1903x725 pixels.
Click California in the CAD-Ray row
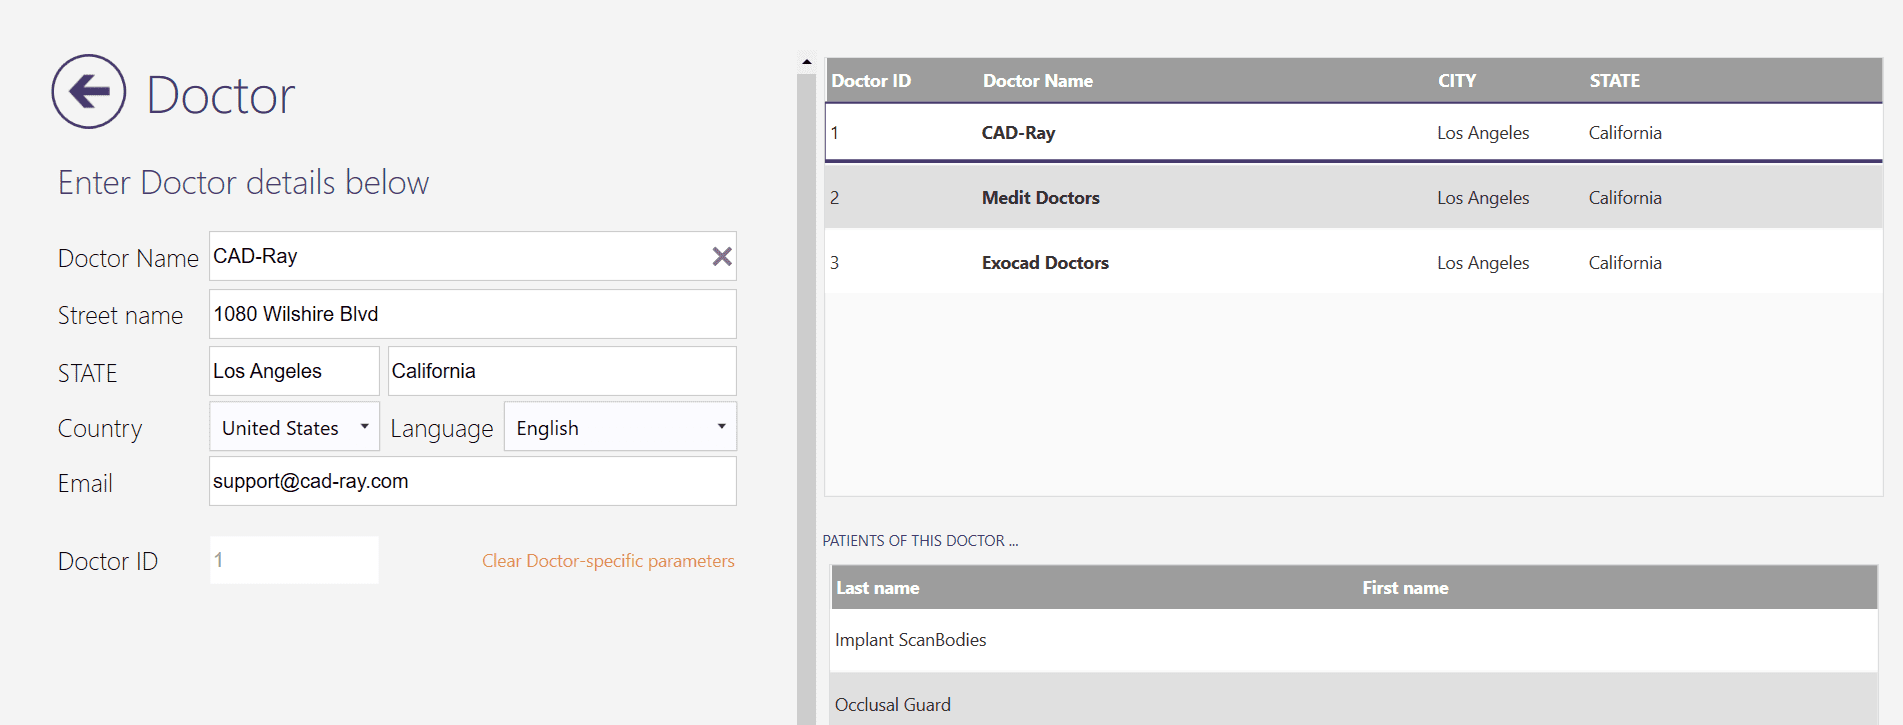[1625, 133]
